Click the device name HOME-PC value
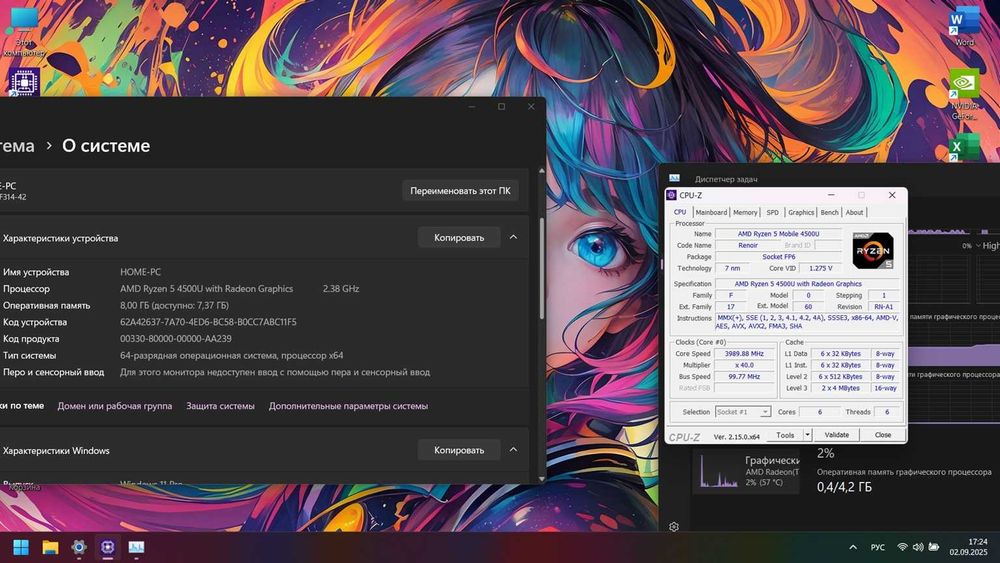The image size is (1000, 563). tap(140, 272)
